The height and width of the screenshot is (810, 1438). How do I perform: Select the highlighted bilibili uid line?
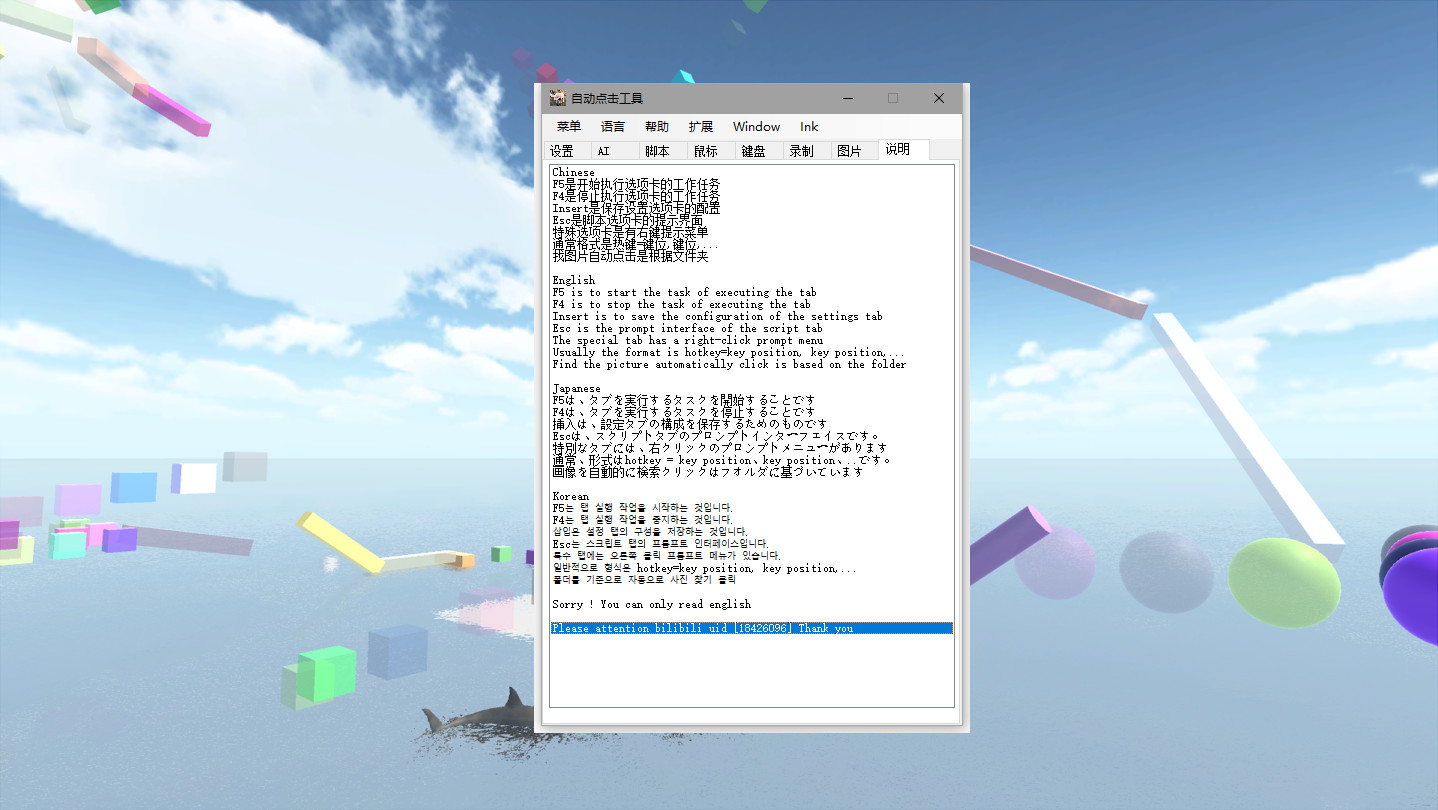pyautogui.click(x=703, y=628)
